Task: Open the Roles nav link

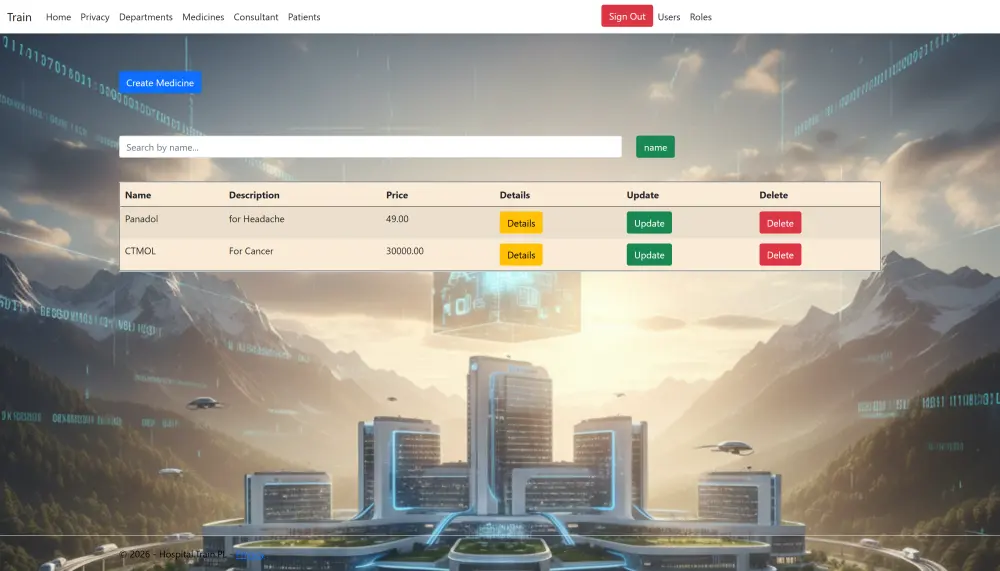Action: [x=701, y=17]
